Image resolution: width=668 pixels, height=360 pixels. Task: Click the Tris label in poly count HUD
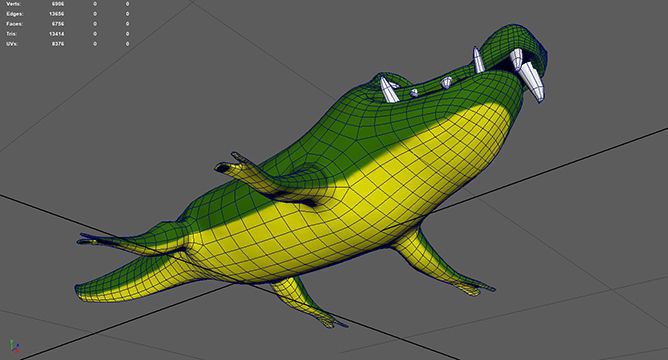12,34
